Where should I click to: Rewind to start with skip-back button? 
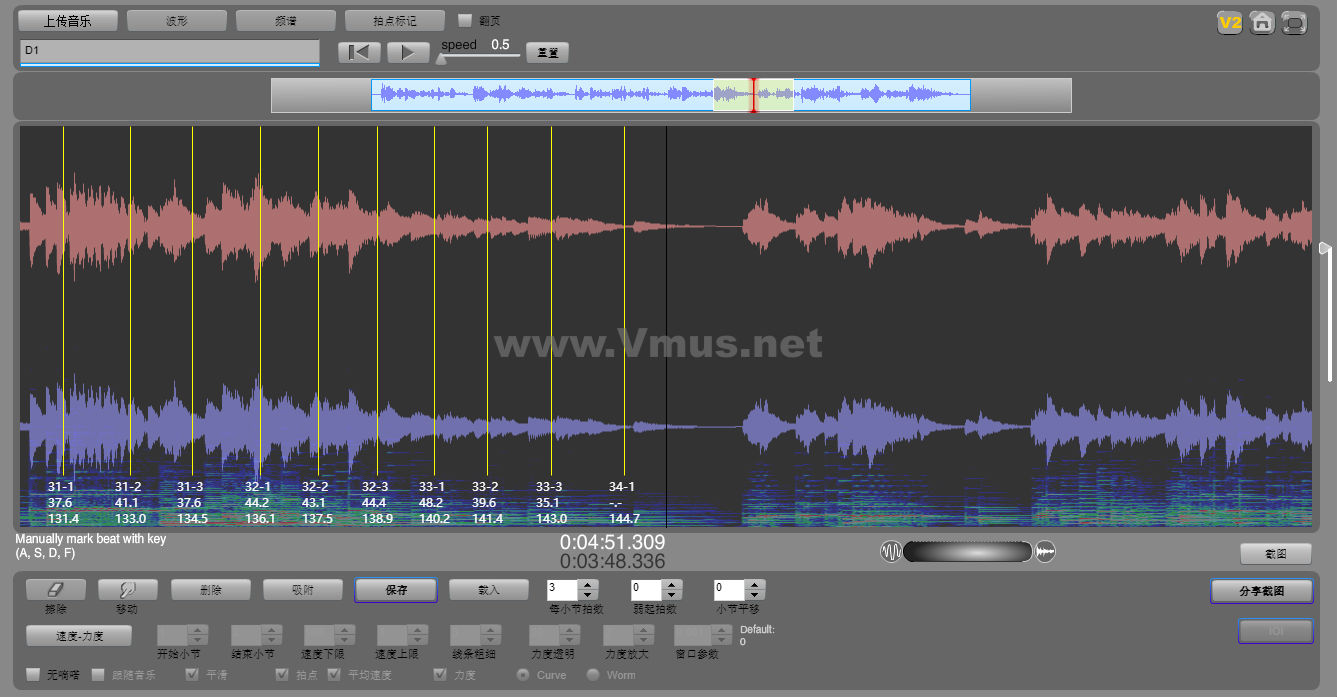click(358, 53)
